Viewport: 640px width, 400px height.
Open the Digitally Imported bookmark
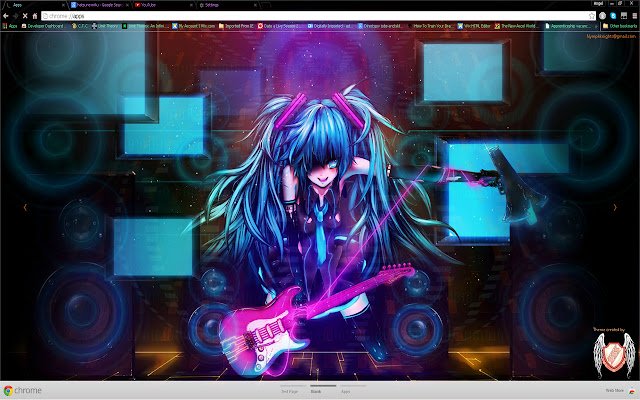pos(329,26)
